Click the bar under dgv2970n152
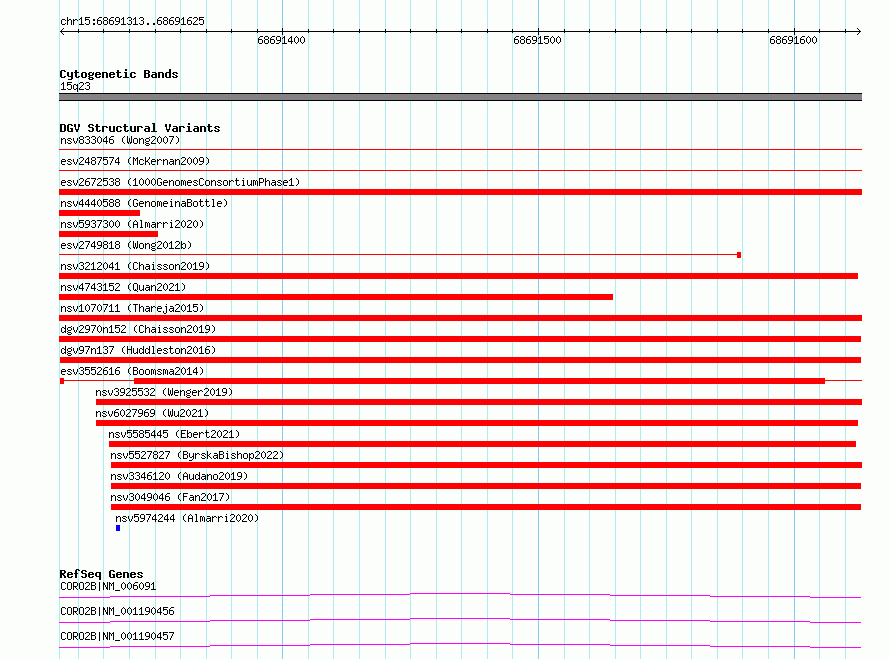Viewport: 890px width, 659px height. tap(460, 339)
